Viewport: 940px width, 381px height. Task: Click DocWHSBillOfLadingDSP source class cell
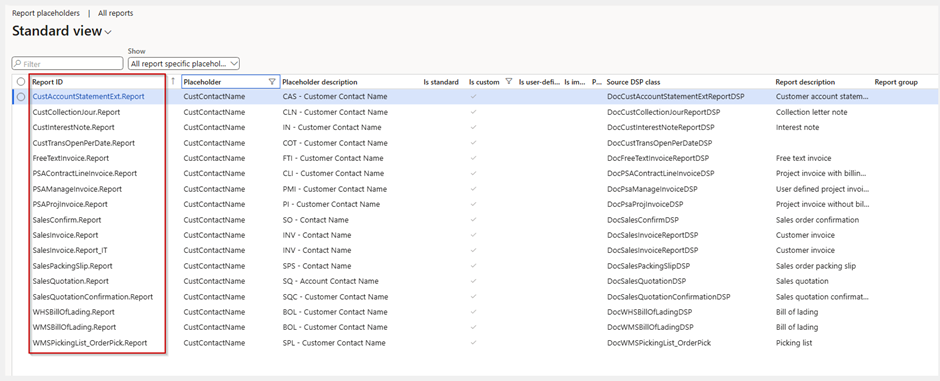point(649,312)
